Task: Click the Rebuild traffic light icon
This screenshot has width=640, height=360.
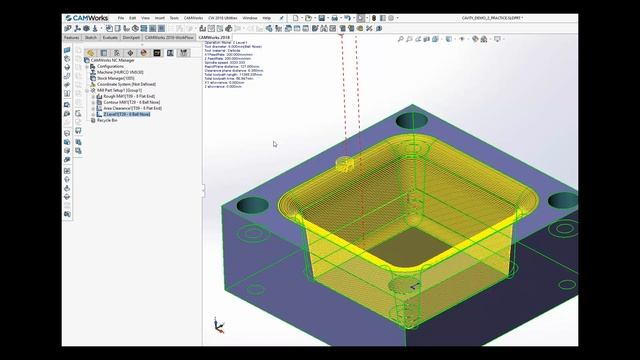Action: point(374,18)
